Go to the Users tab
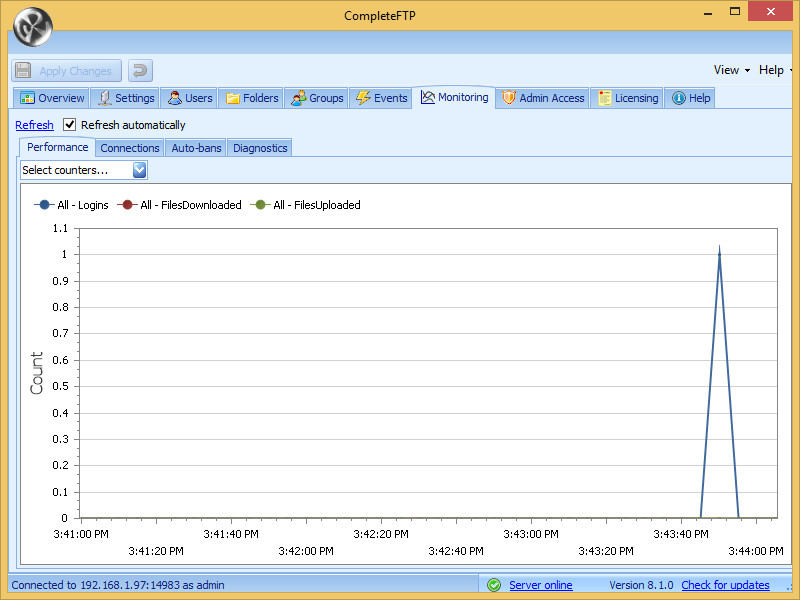800x600 pixels. 189,98
